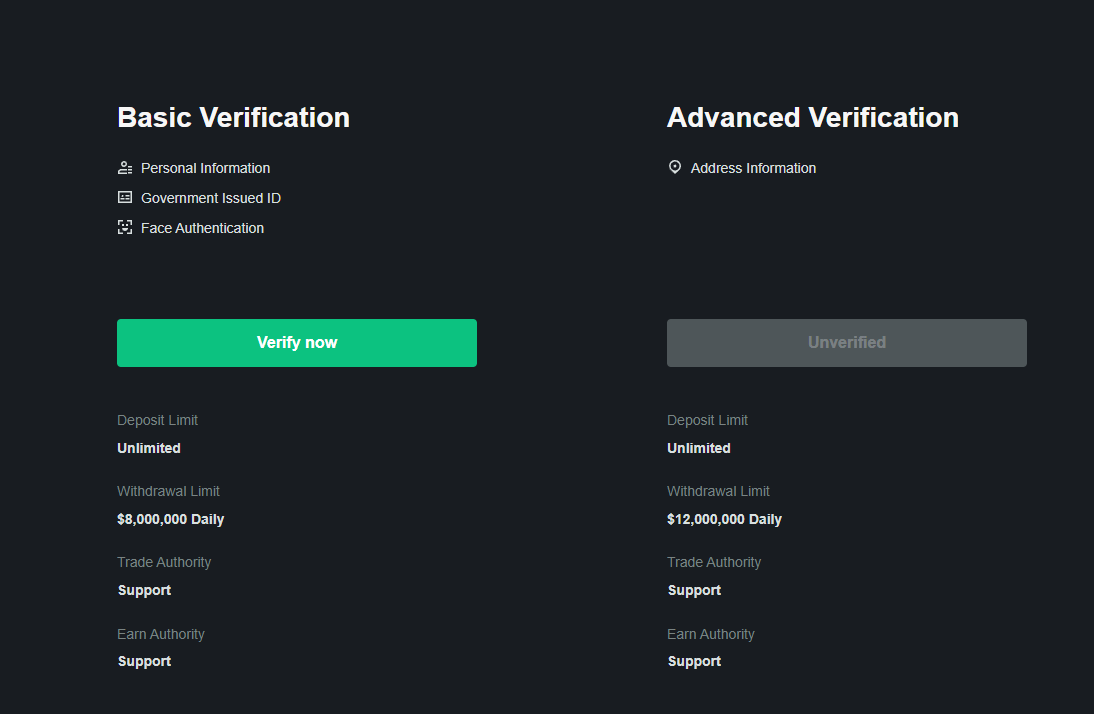Click the Unverified button

846,342
